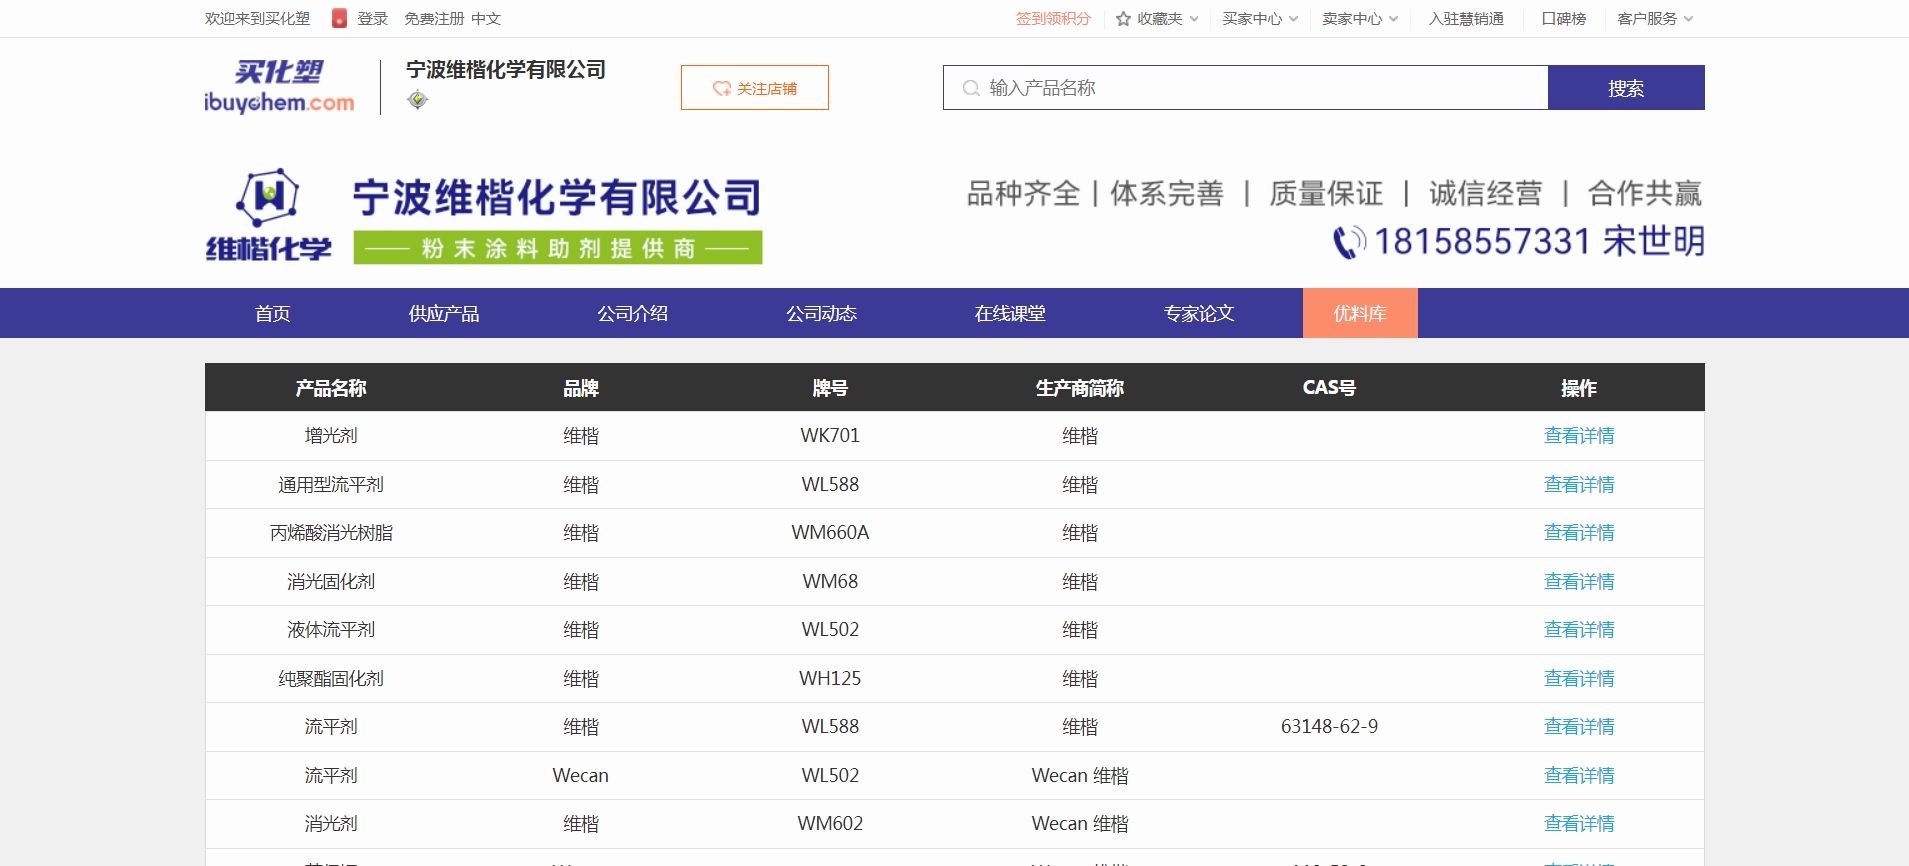Click the 免费注册 link
1909x866 pixels.
[x=434, y=19]
